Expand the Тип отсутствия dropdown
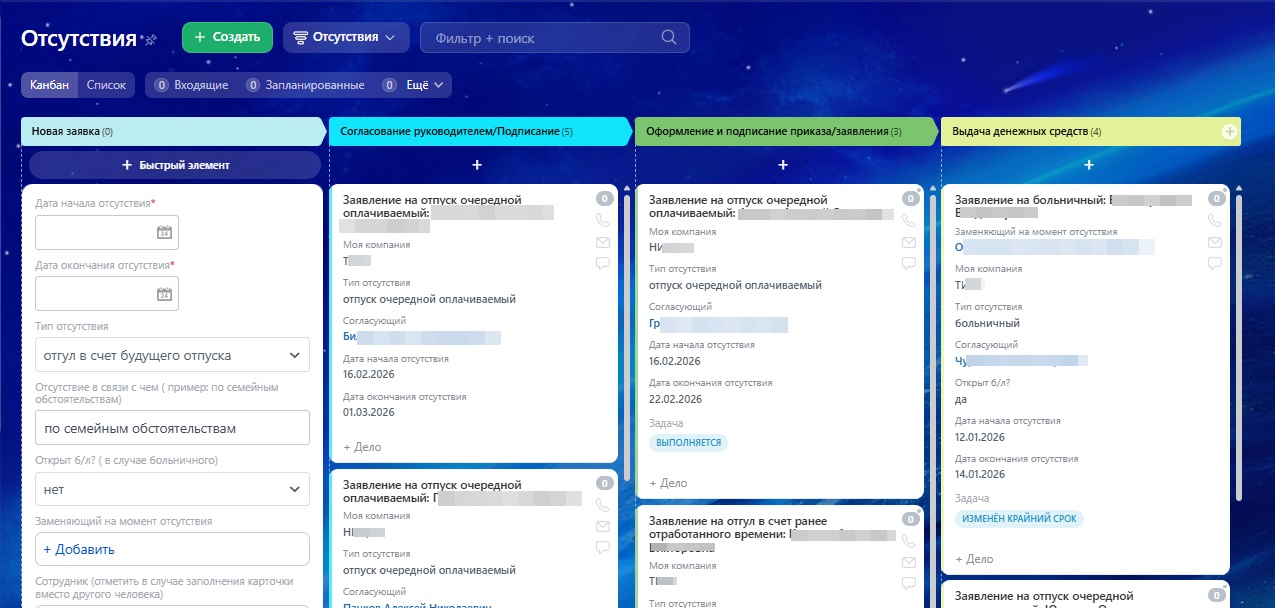The width and height of the screenshot is (1275, 608). coord(171,355)
